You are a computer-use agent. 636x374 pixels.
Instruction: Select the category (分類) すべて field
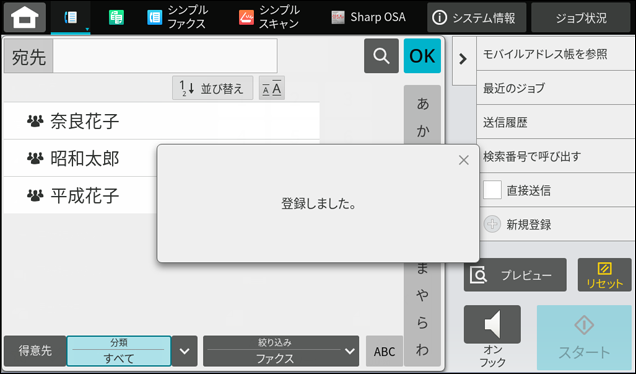pyautogui.click(x=119, y=351)
